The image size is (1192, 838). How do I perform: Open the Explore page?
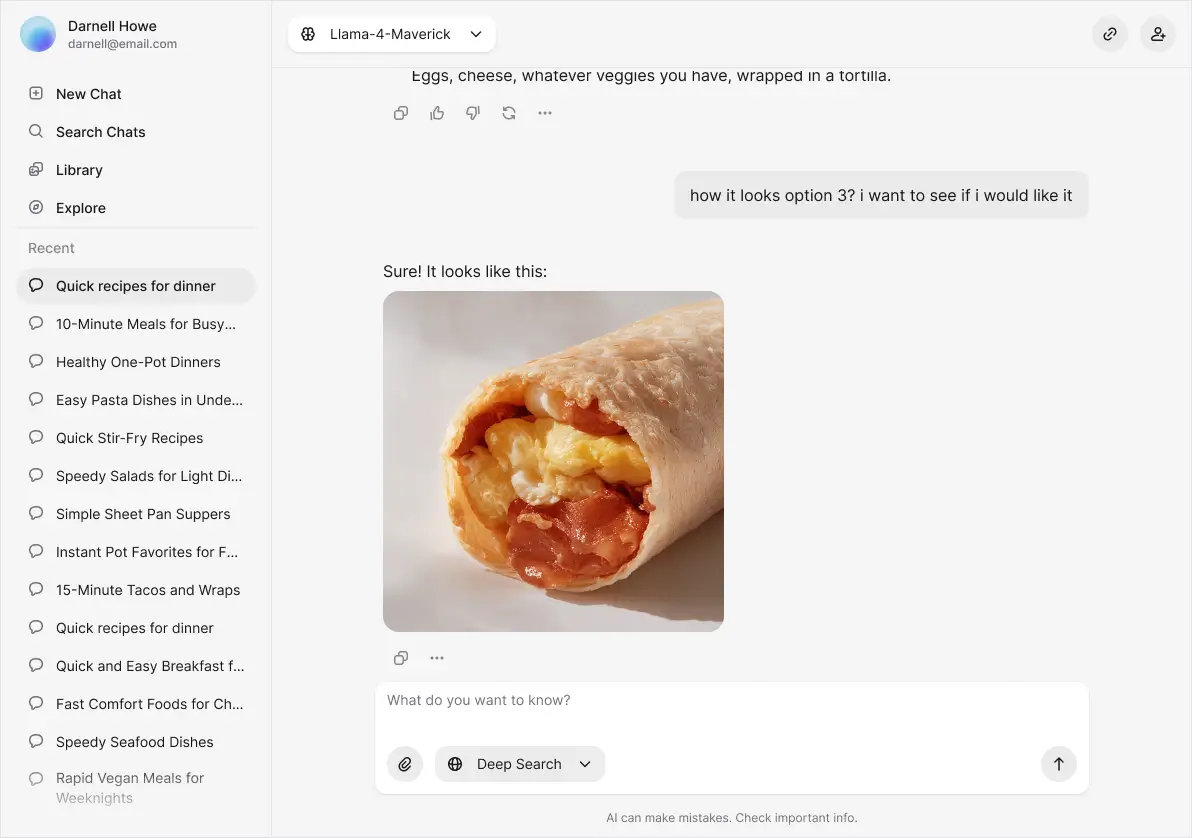[81, 207]
